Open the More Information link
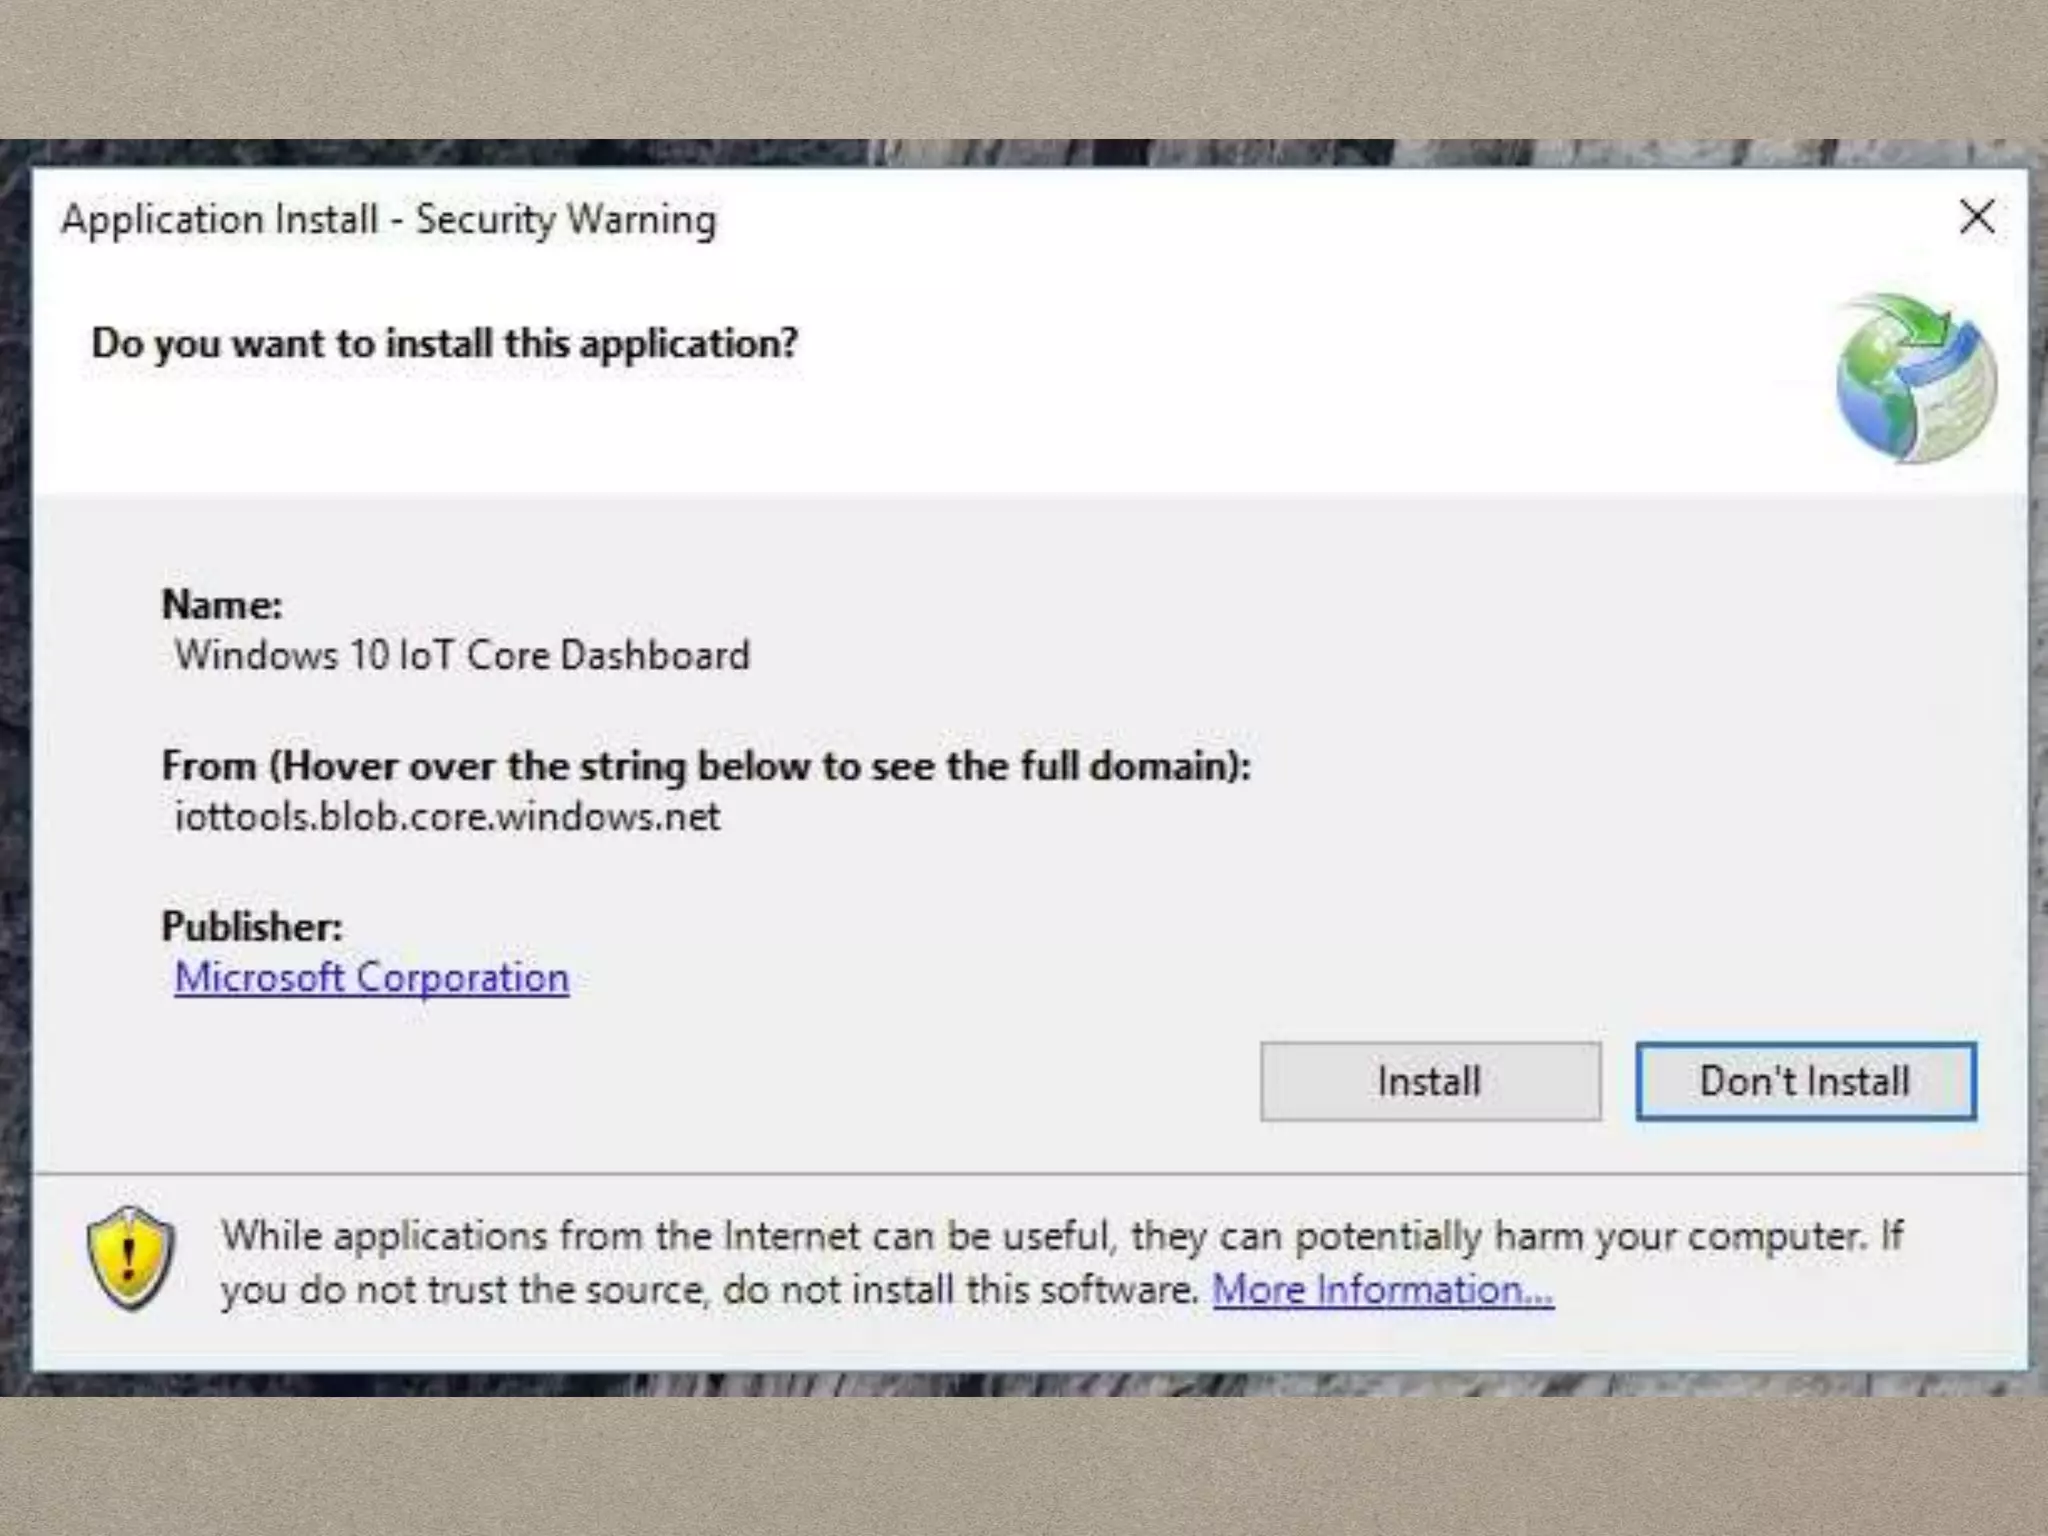 (x=1382, y=1289)
